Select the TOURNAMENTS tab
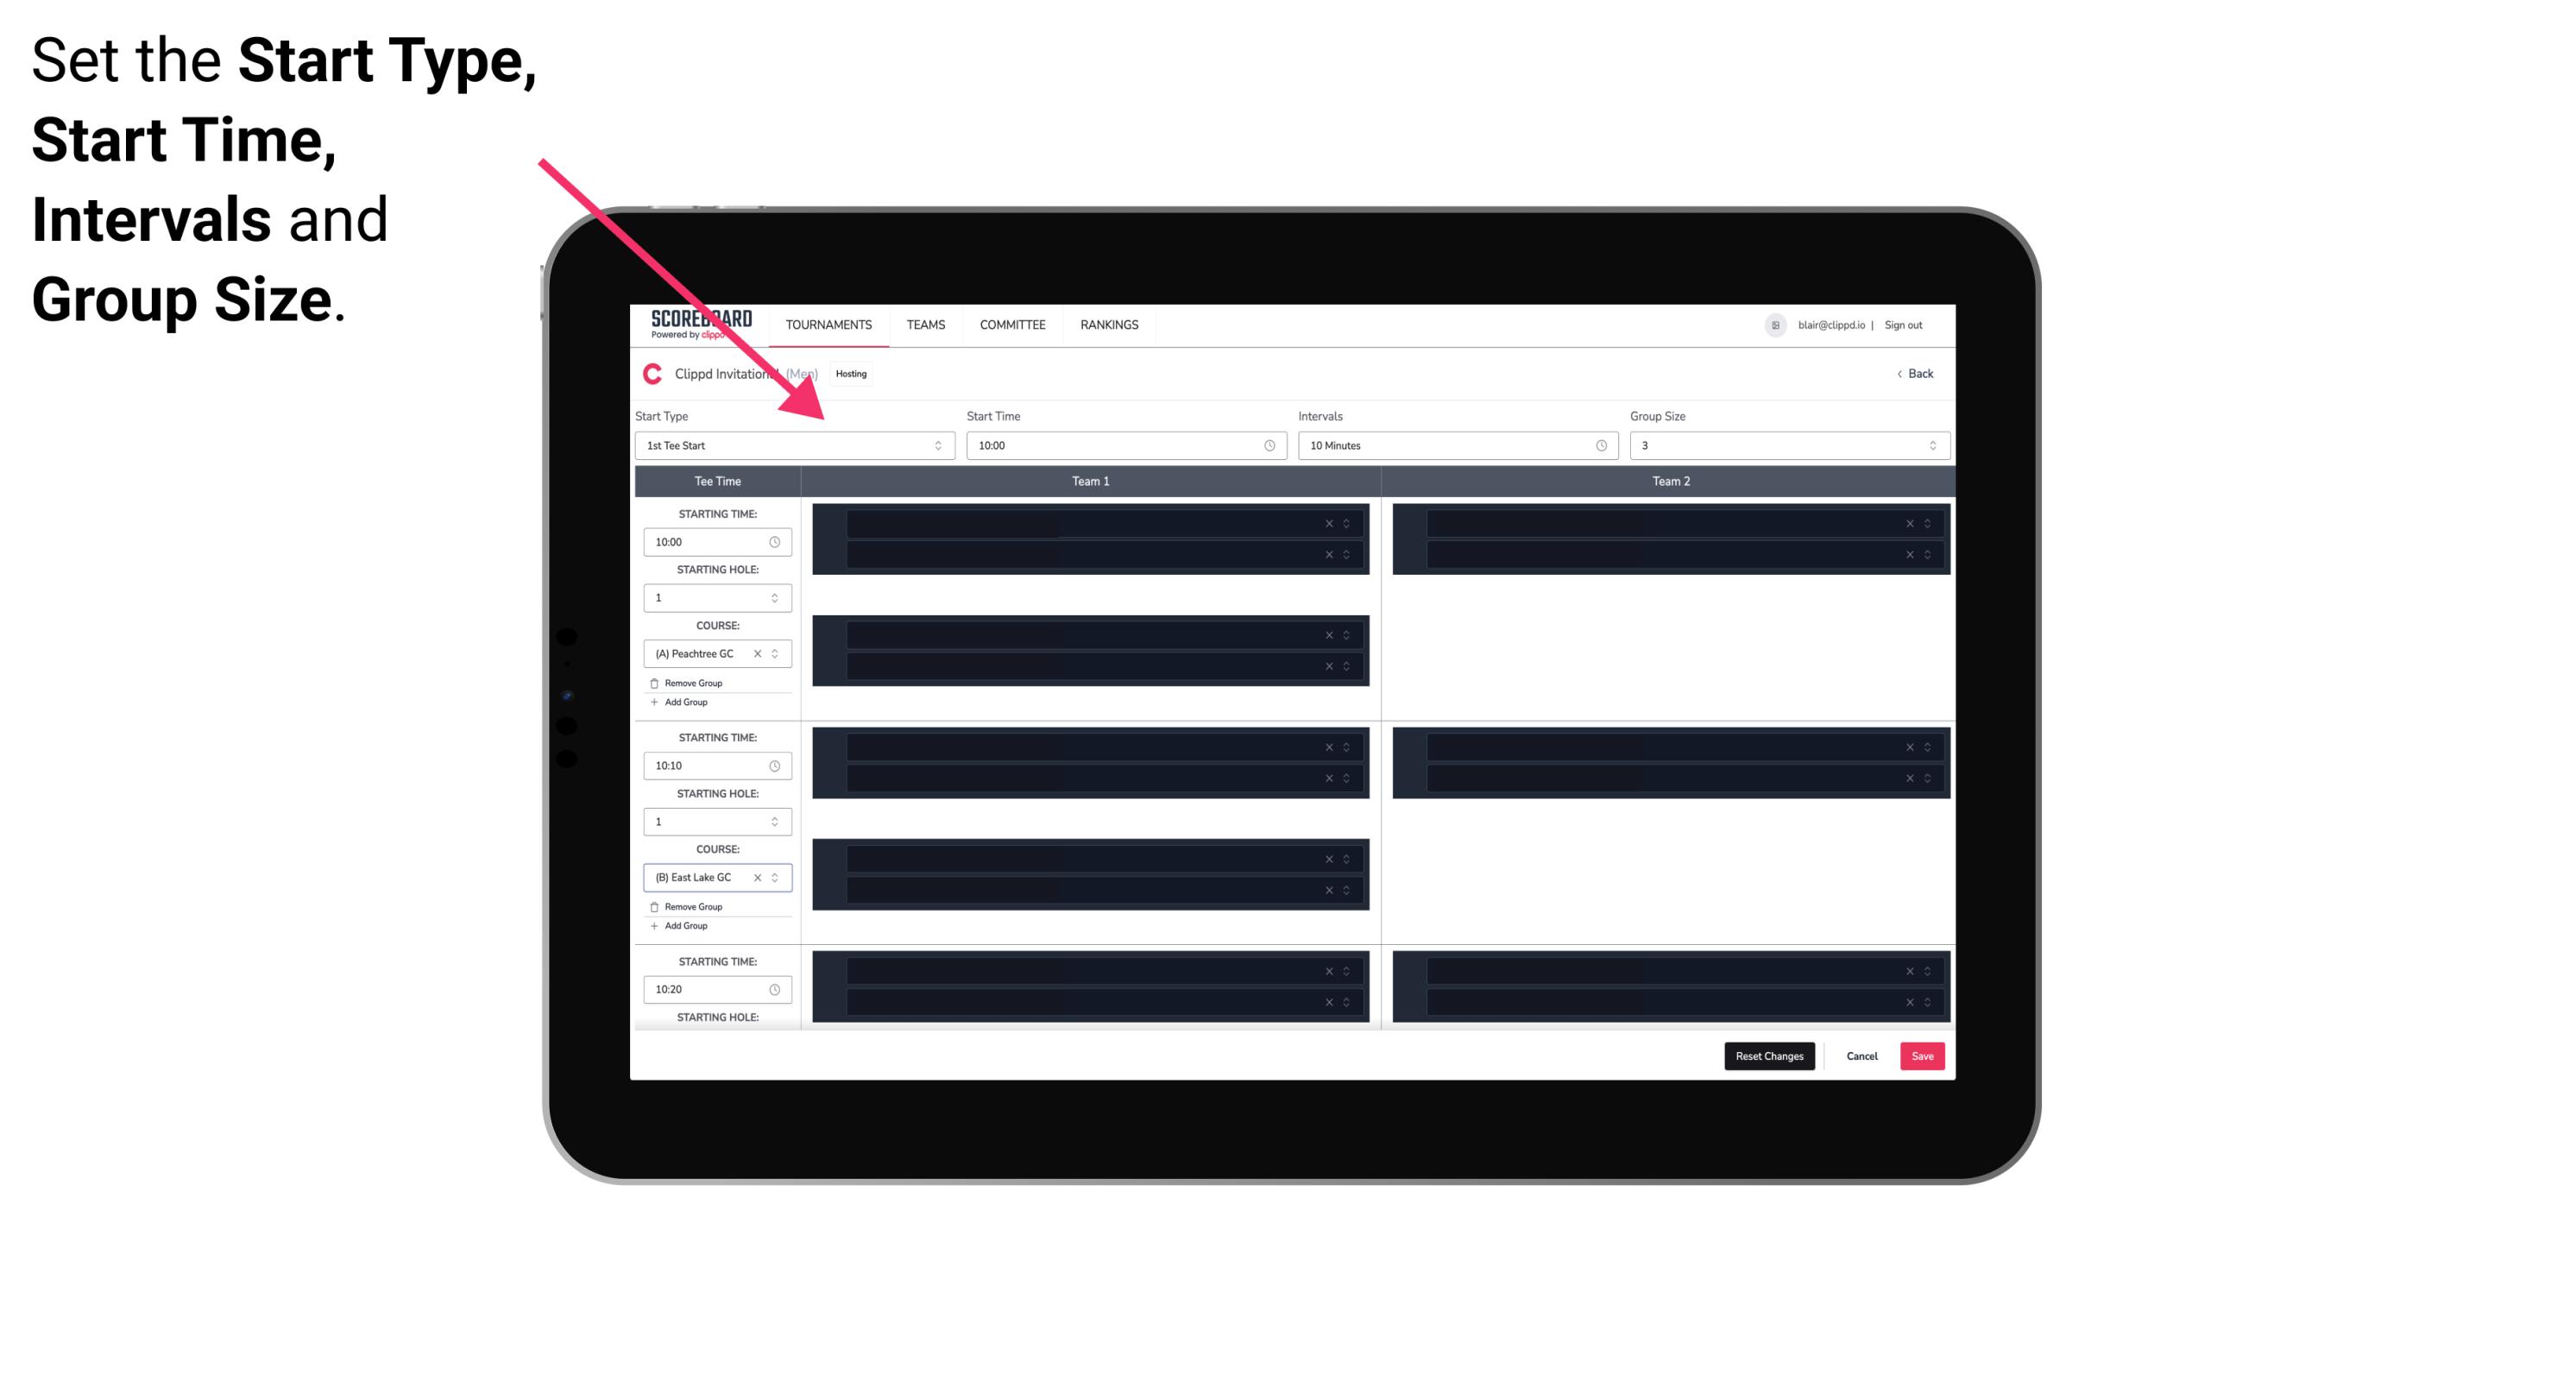The height and width of the screenshot is (1386, 2576). (829, 324)
